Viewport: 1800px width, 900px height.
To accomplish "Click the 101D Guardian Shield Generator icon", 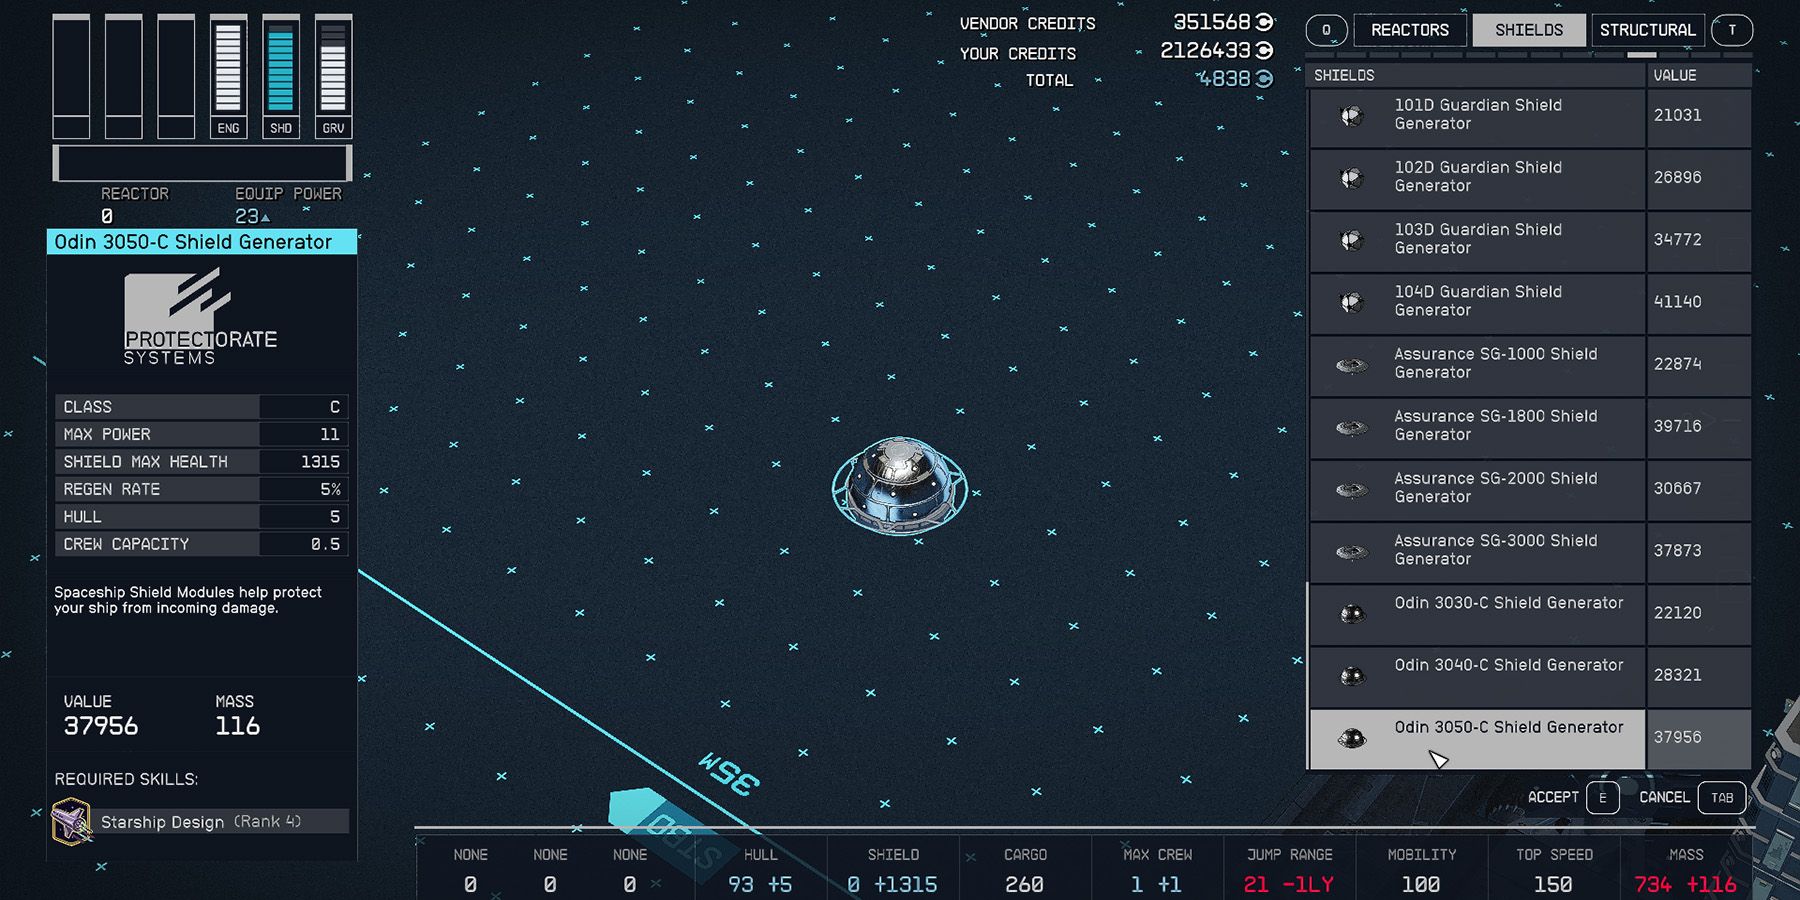I will pyautogui.click(x=1351, y=116).
